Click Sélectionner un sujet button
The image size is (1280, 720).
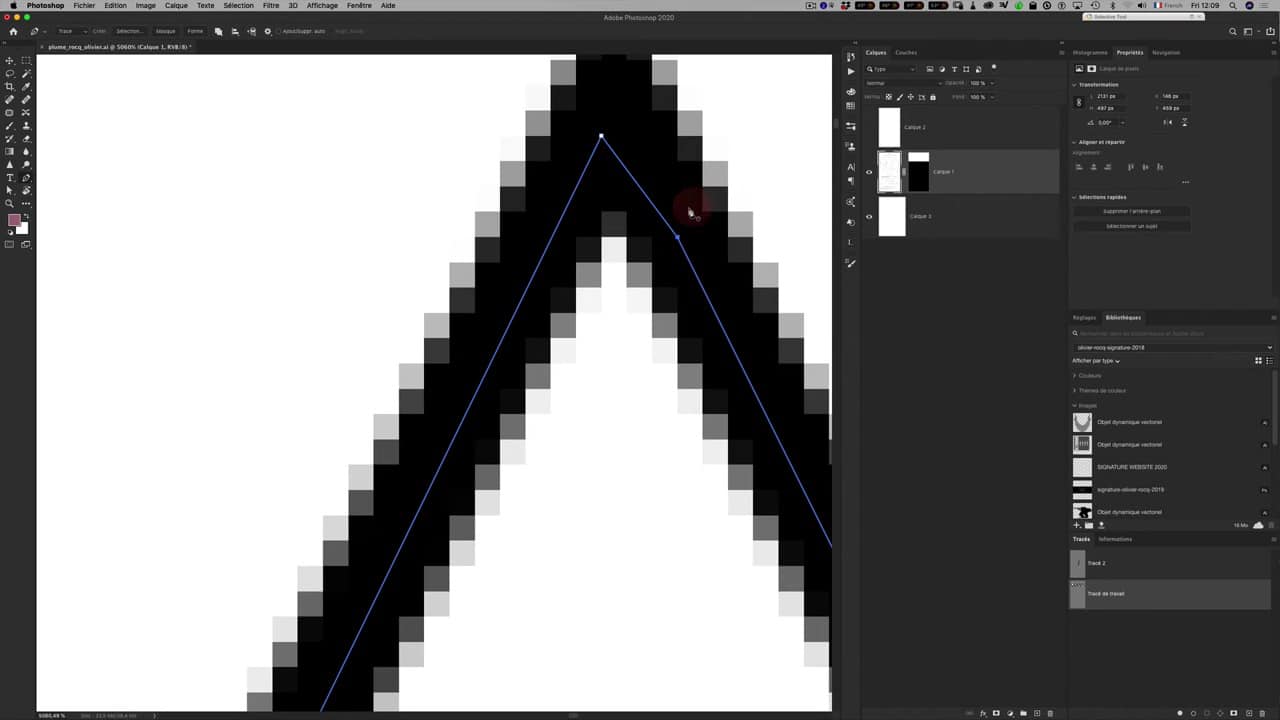click(1132, 226)
